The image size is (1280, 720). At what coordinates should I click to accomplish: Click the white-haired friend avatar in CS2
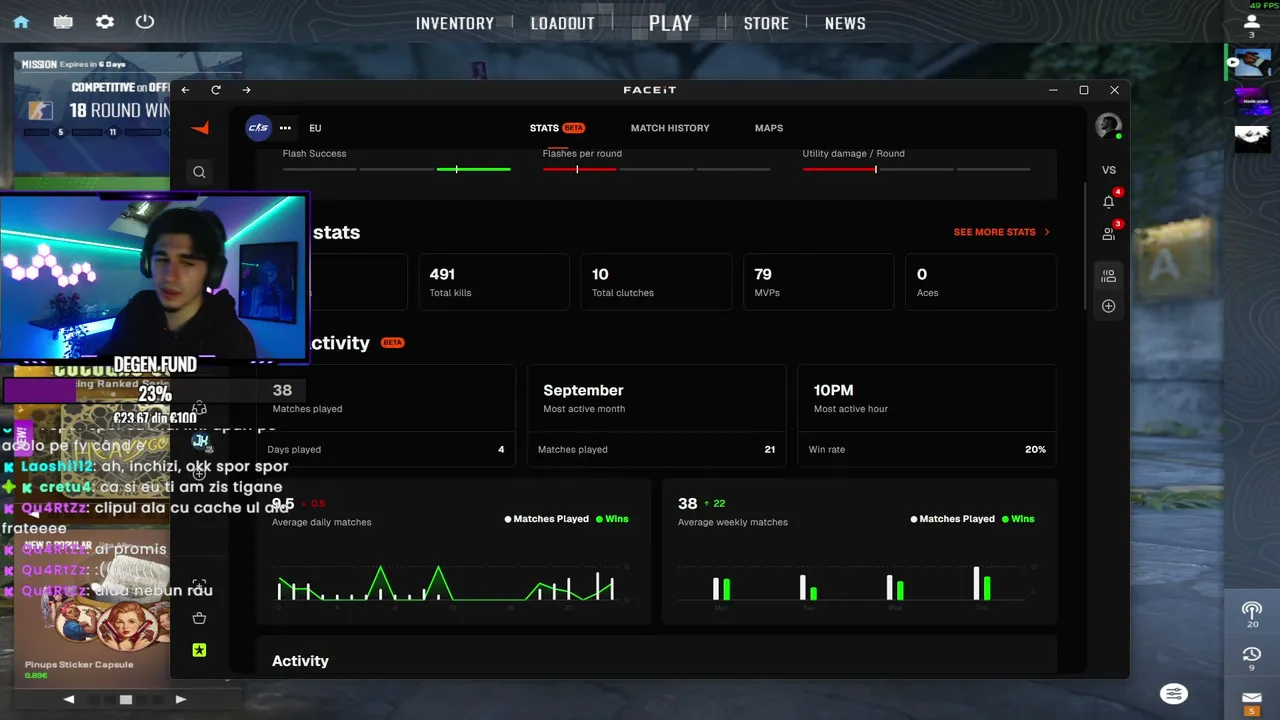click(1252, 138)
